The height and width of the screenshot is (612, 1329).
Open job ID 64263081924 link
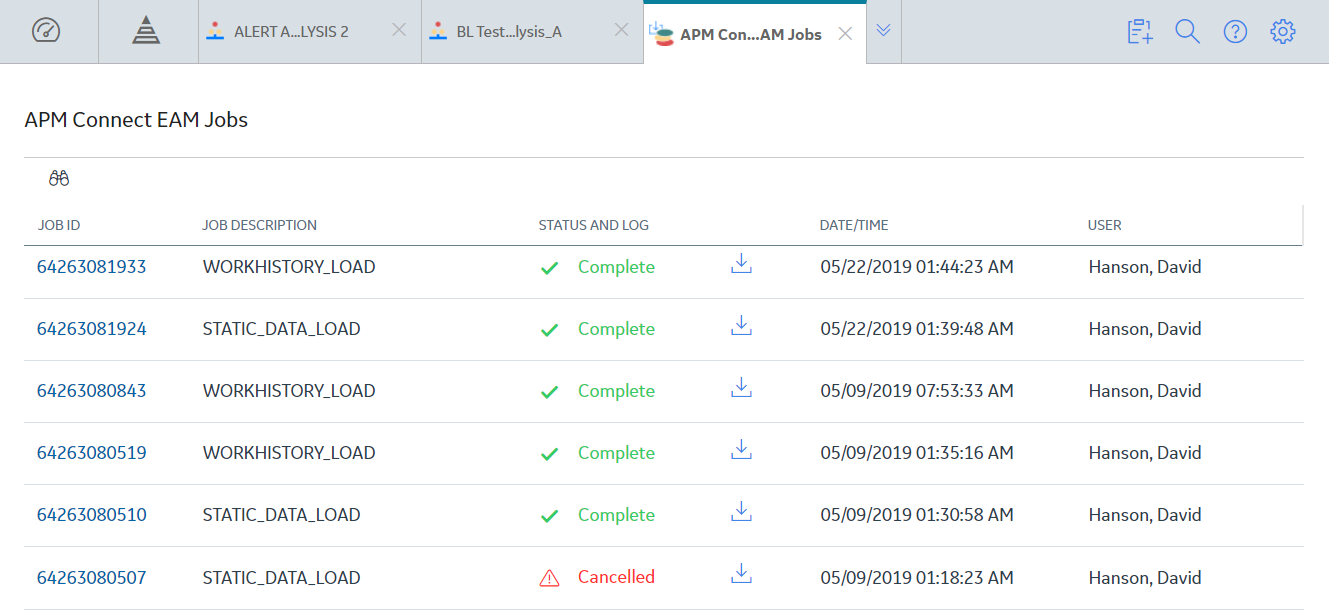point(92,329)
